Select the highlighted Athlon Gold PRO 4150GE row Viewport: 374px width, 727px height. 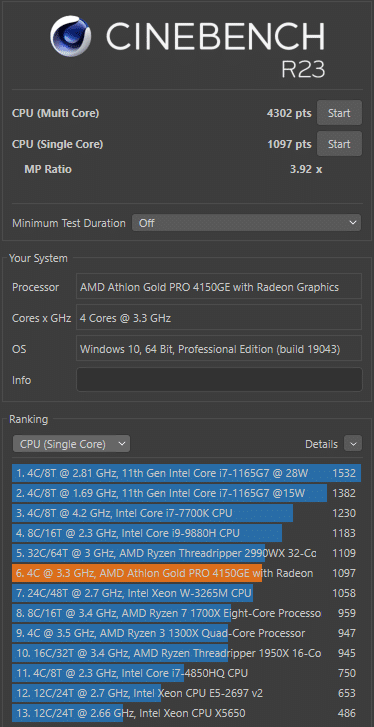tap(186, 573)
